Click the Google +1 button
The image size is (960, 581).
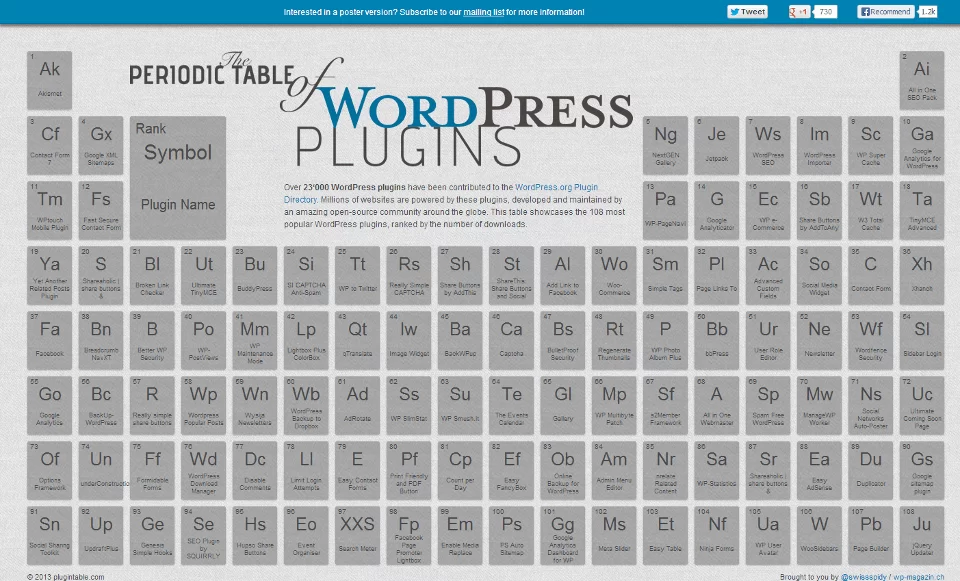[799, 12]
